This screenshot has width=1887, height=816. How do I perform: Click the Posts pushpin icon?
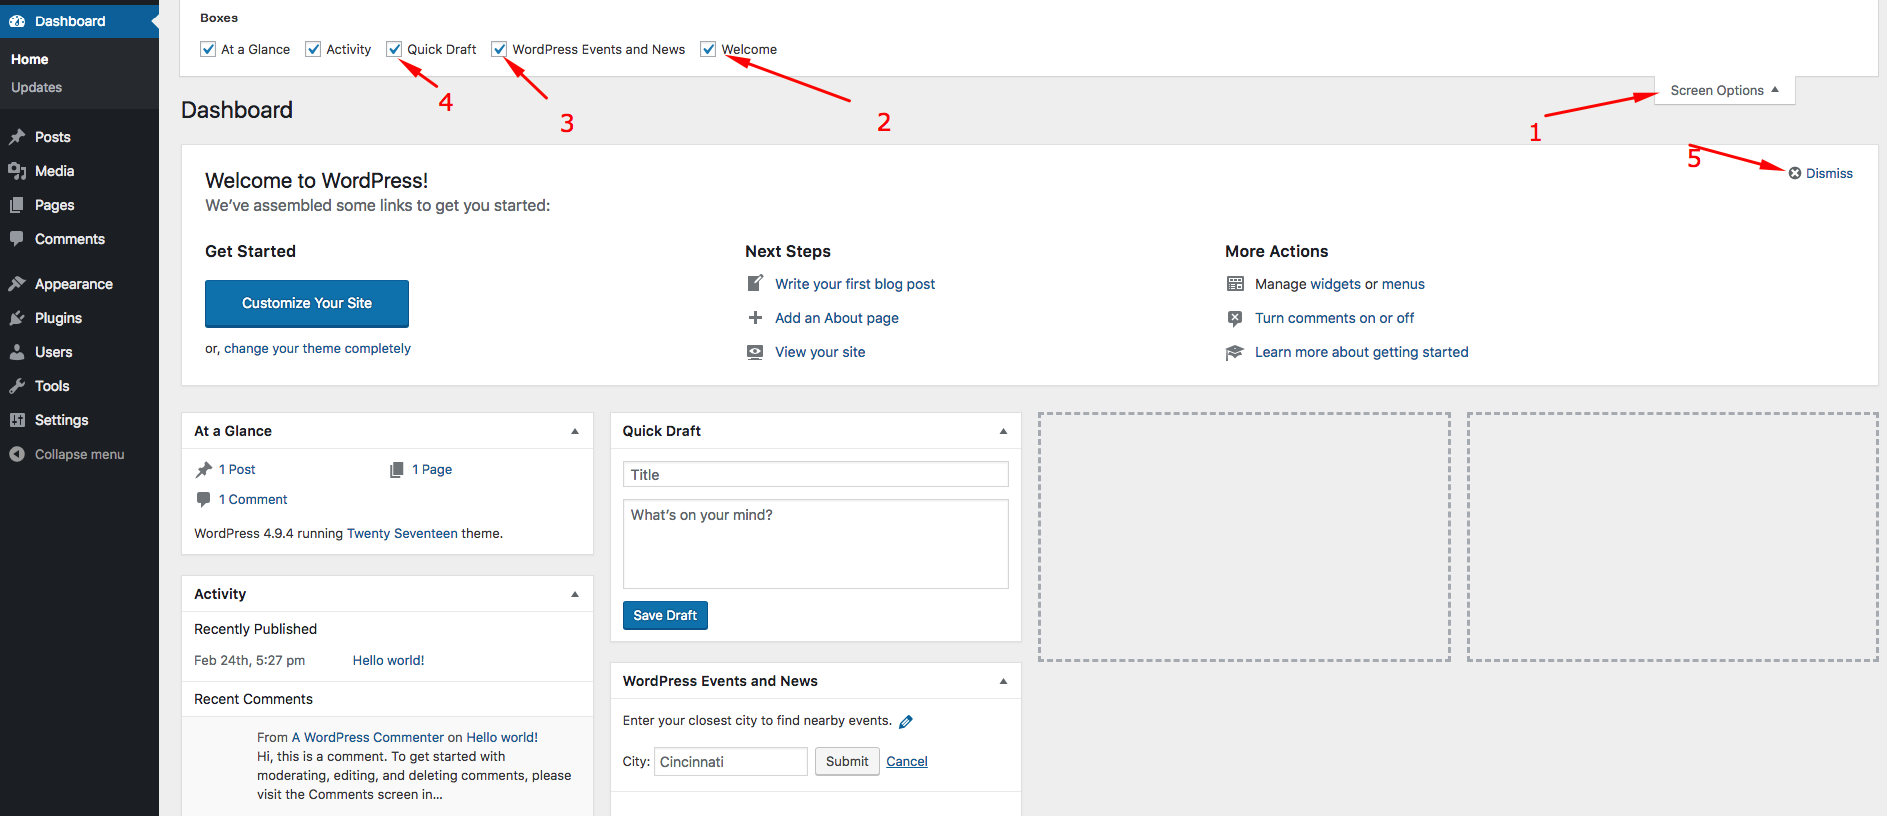(x=17, y=137)
